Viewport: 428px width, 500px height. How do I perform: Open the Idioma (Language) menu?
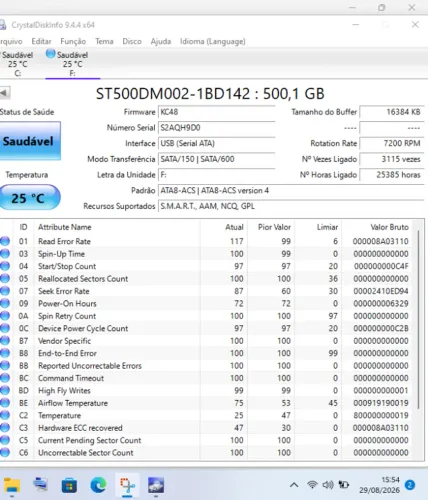(x=213, y=41)
